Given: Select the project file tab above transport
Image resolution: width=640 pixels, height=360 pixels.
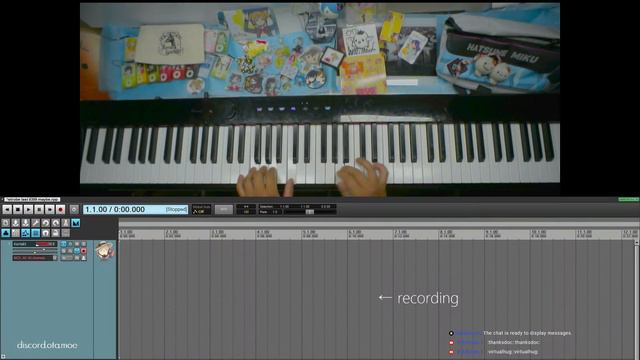Looking at the screenshot, I should [x=32, y=200].
